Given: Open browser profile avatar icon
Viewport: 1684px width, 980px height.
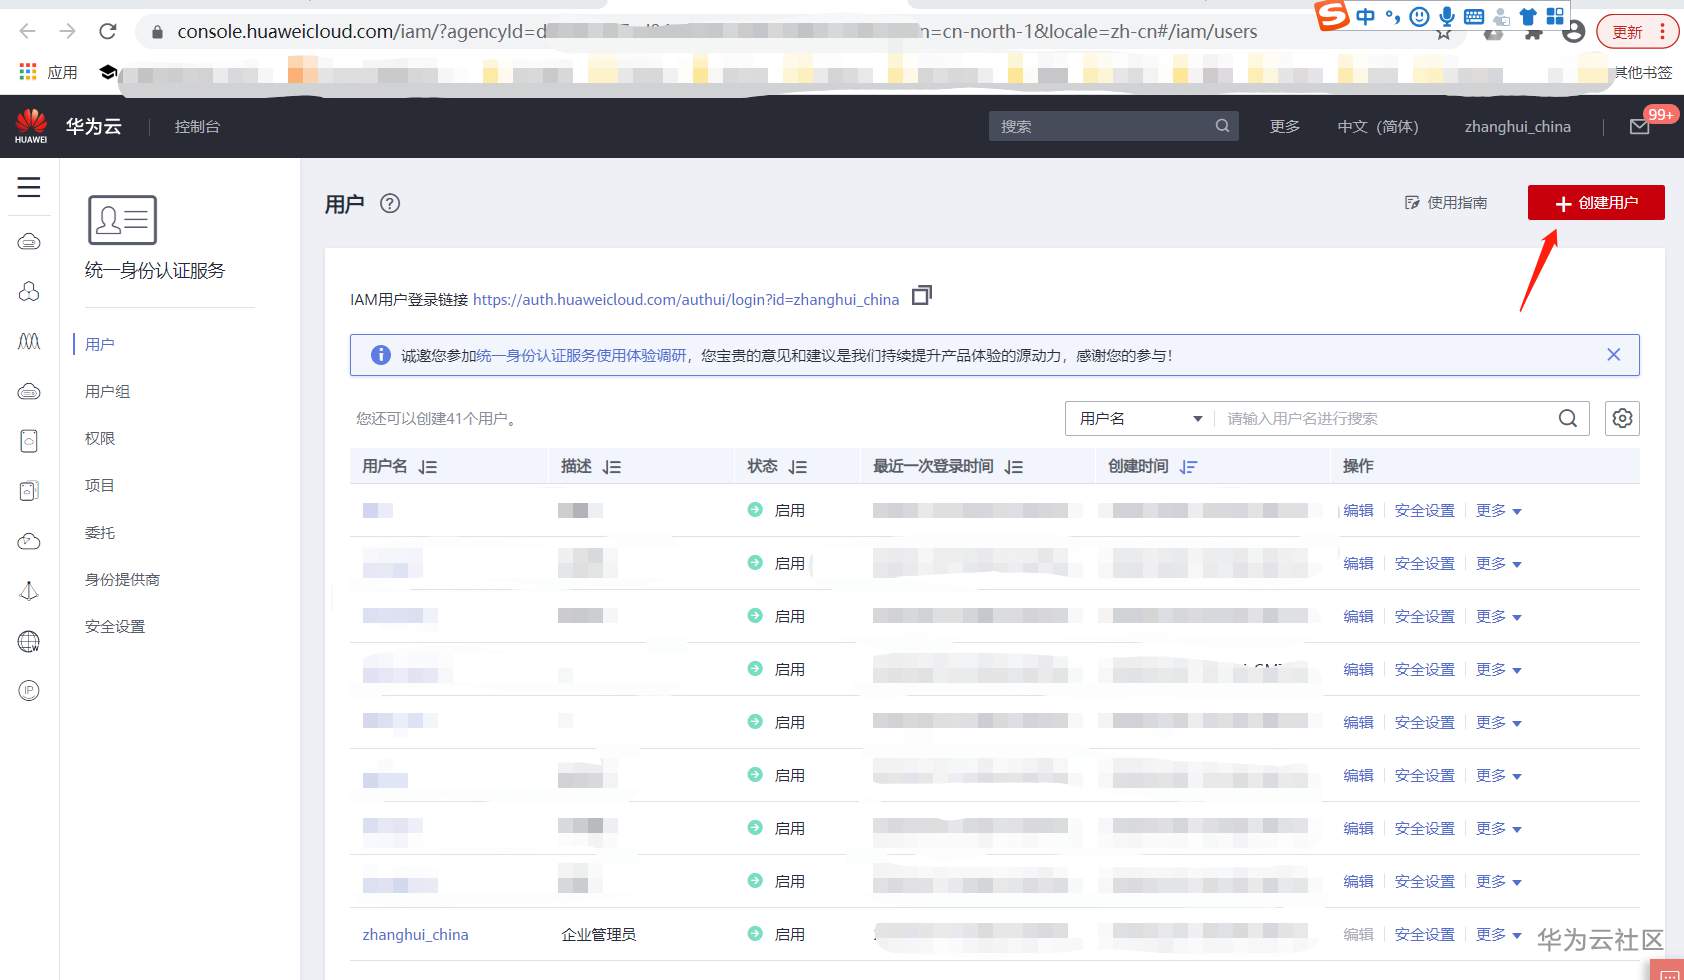Looking at the screenshot, I should pos(1573,32).
